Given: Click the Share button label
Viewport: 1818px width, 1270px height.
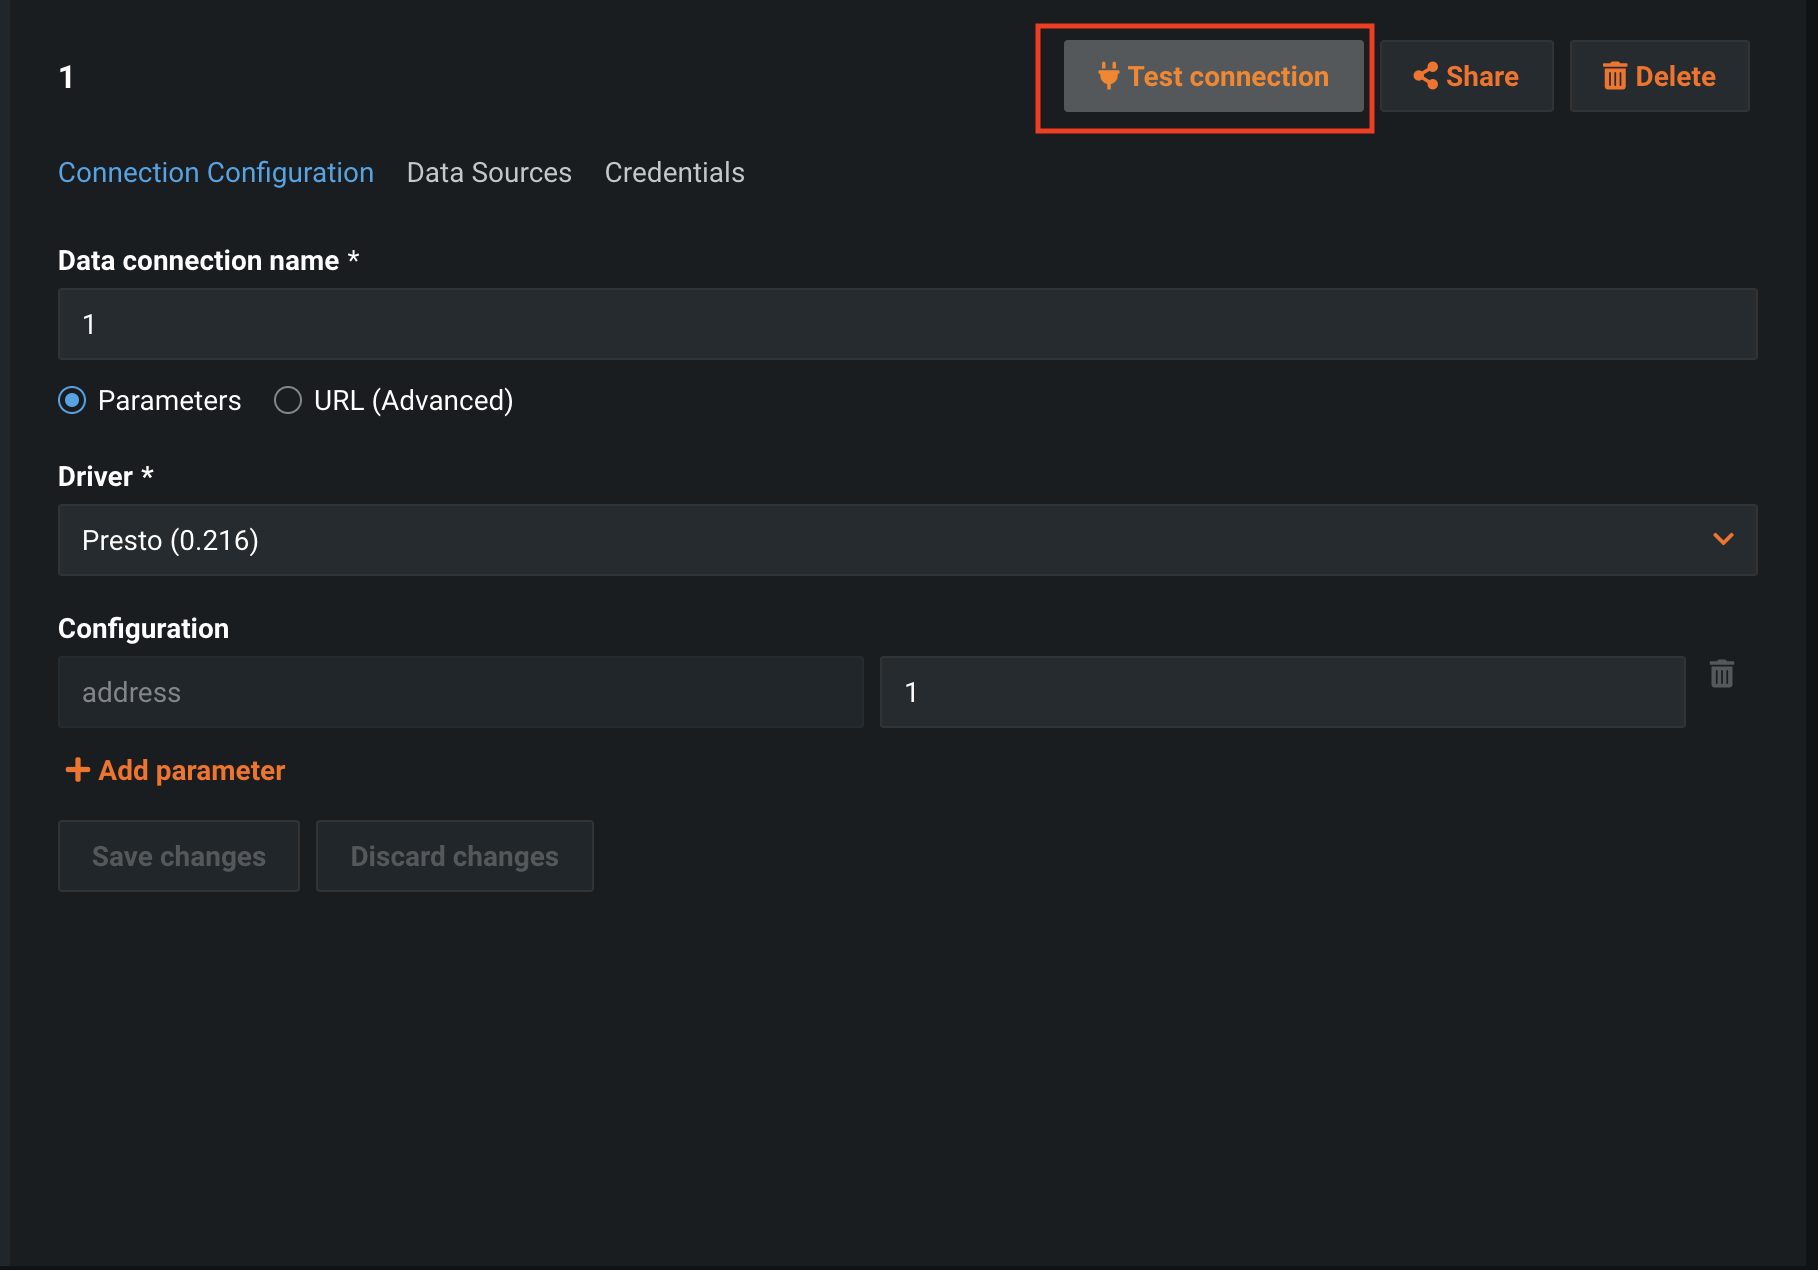Looking at the screenshot, I should coord(1482,76).
